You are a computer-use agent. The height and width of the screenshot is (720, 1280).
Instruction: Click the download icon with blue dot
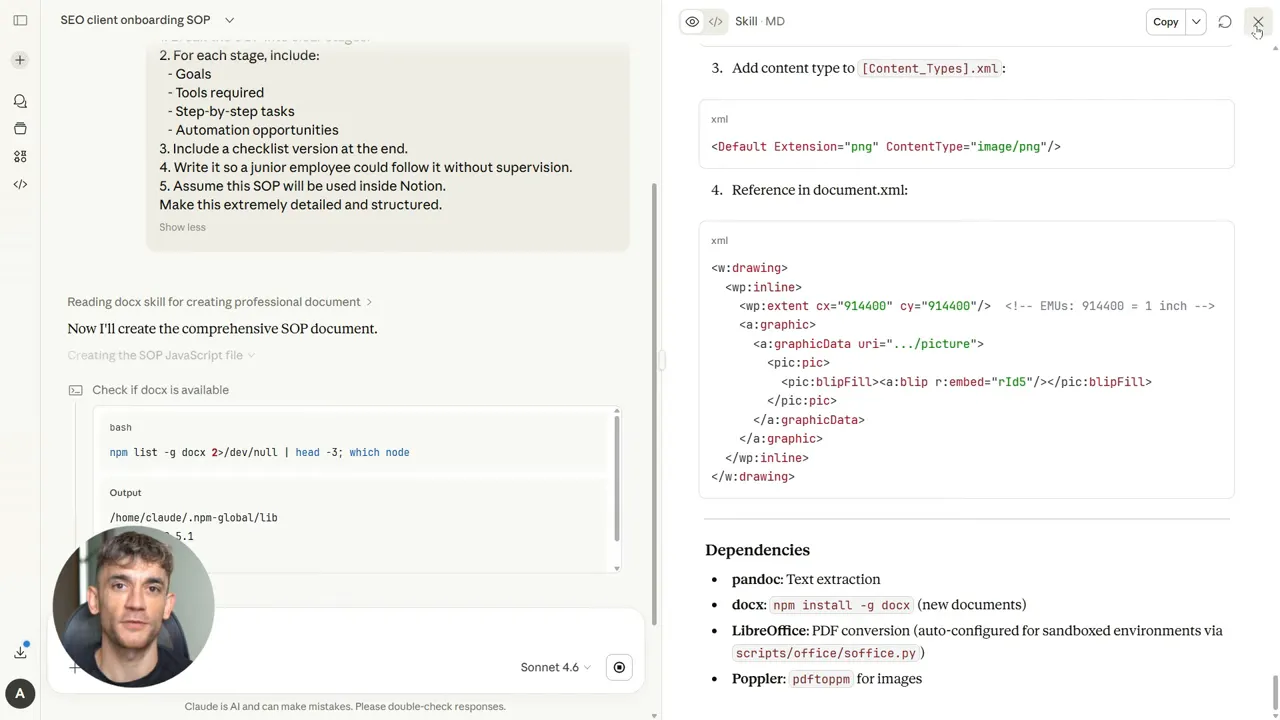(x=20, y=651)
